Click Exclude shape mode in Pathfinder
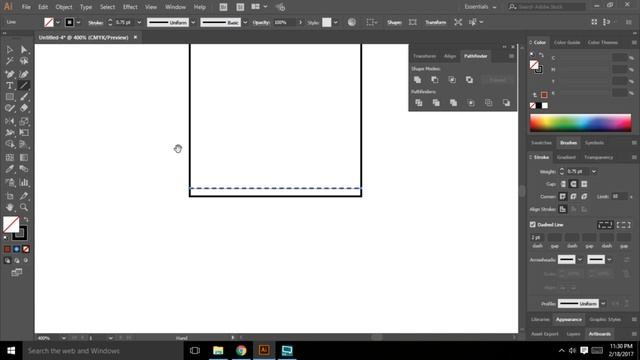Screen dimensions: 640x360 tap(470, 80)
